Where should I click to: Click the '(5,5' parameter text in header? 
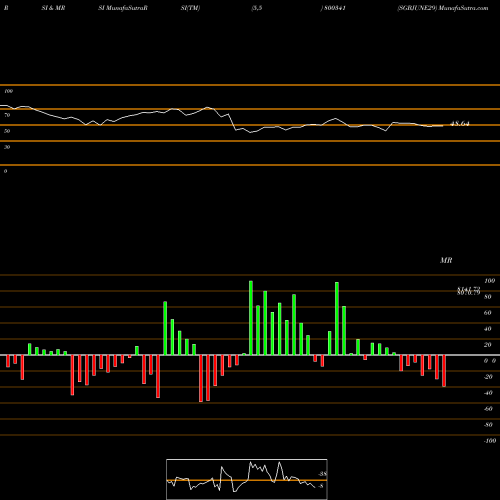[x=257, y=8]
